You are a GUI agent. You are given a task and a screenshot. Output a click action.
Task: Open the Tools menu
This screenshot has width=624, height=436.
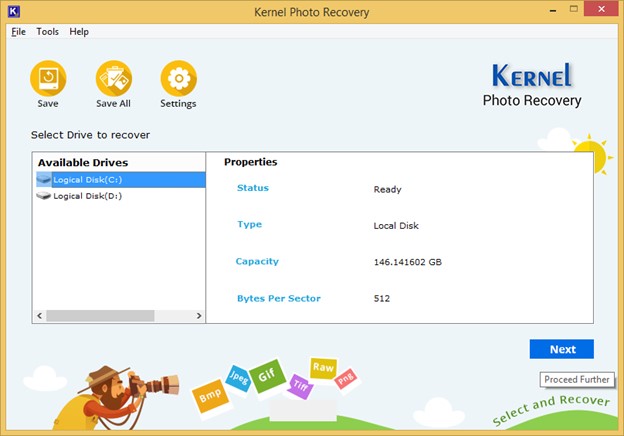(47, 31)
